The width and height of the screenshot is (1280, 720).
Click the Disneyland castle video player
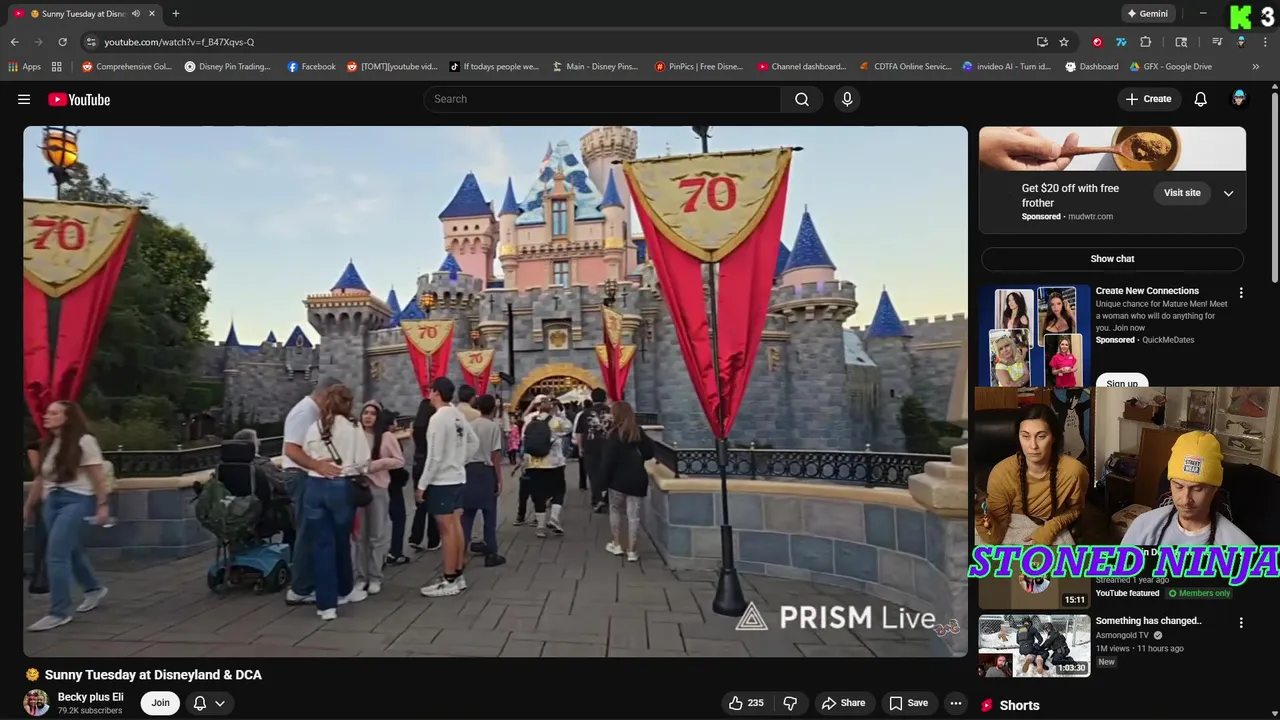click(495, 391)
